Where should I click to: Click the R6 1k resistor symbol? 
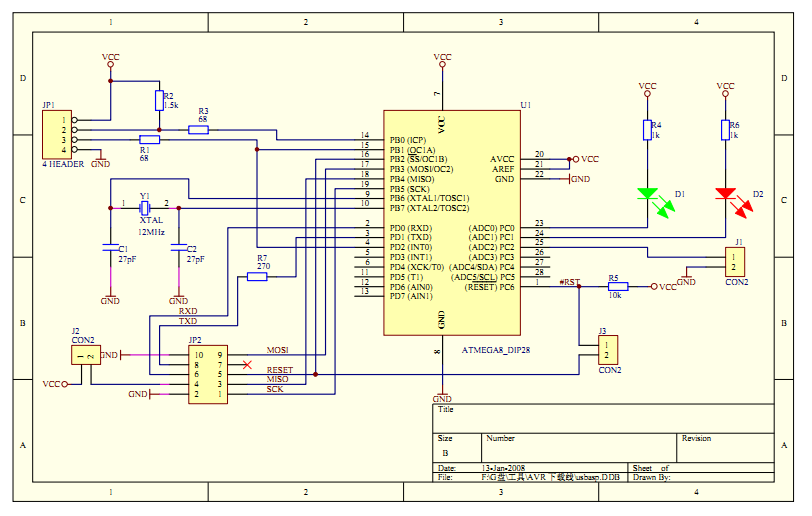(x=726, y=130)
